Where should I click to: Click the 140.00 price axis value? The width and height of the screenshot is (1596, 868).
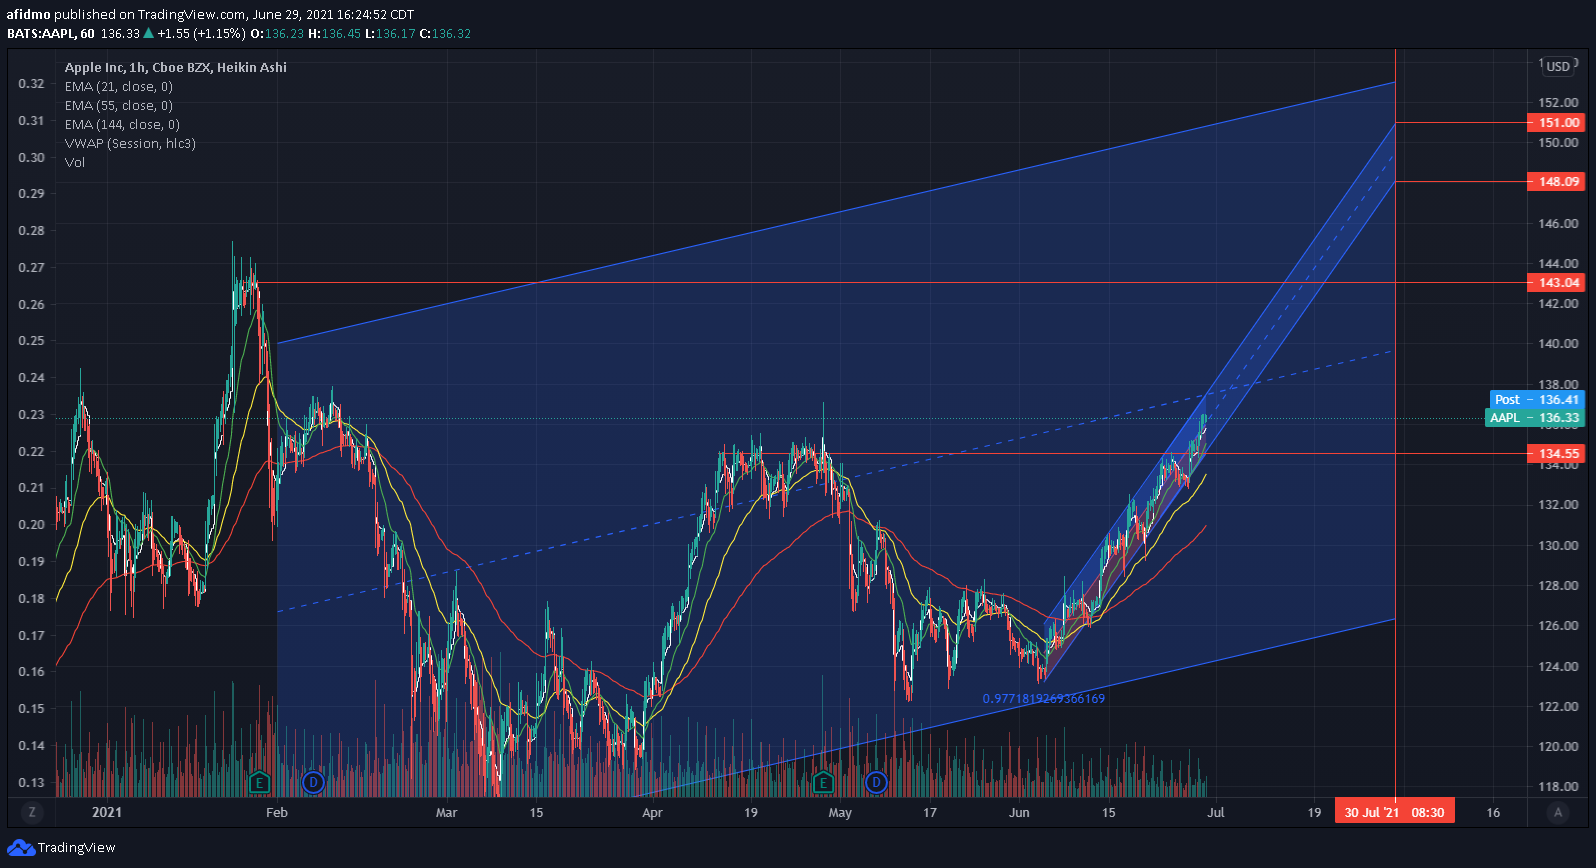coord(1558,343)
